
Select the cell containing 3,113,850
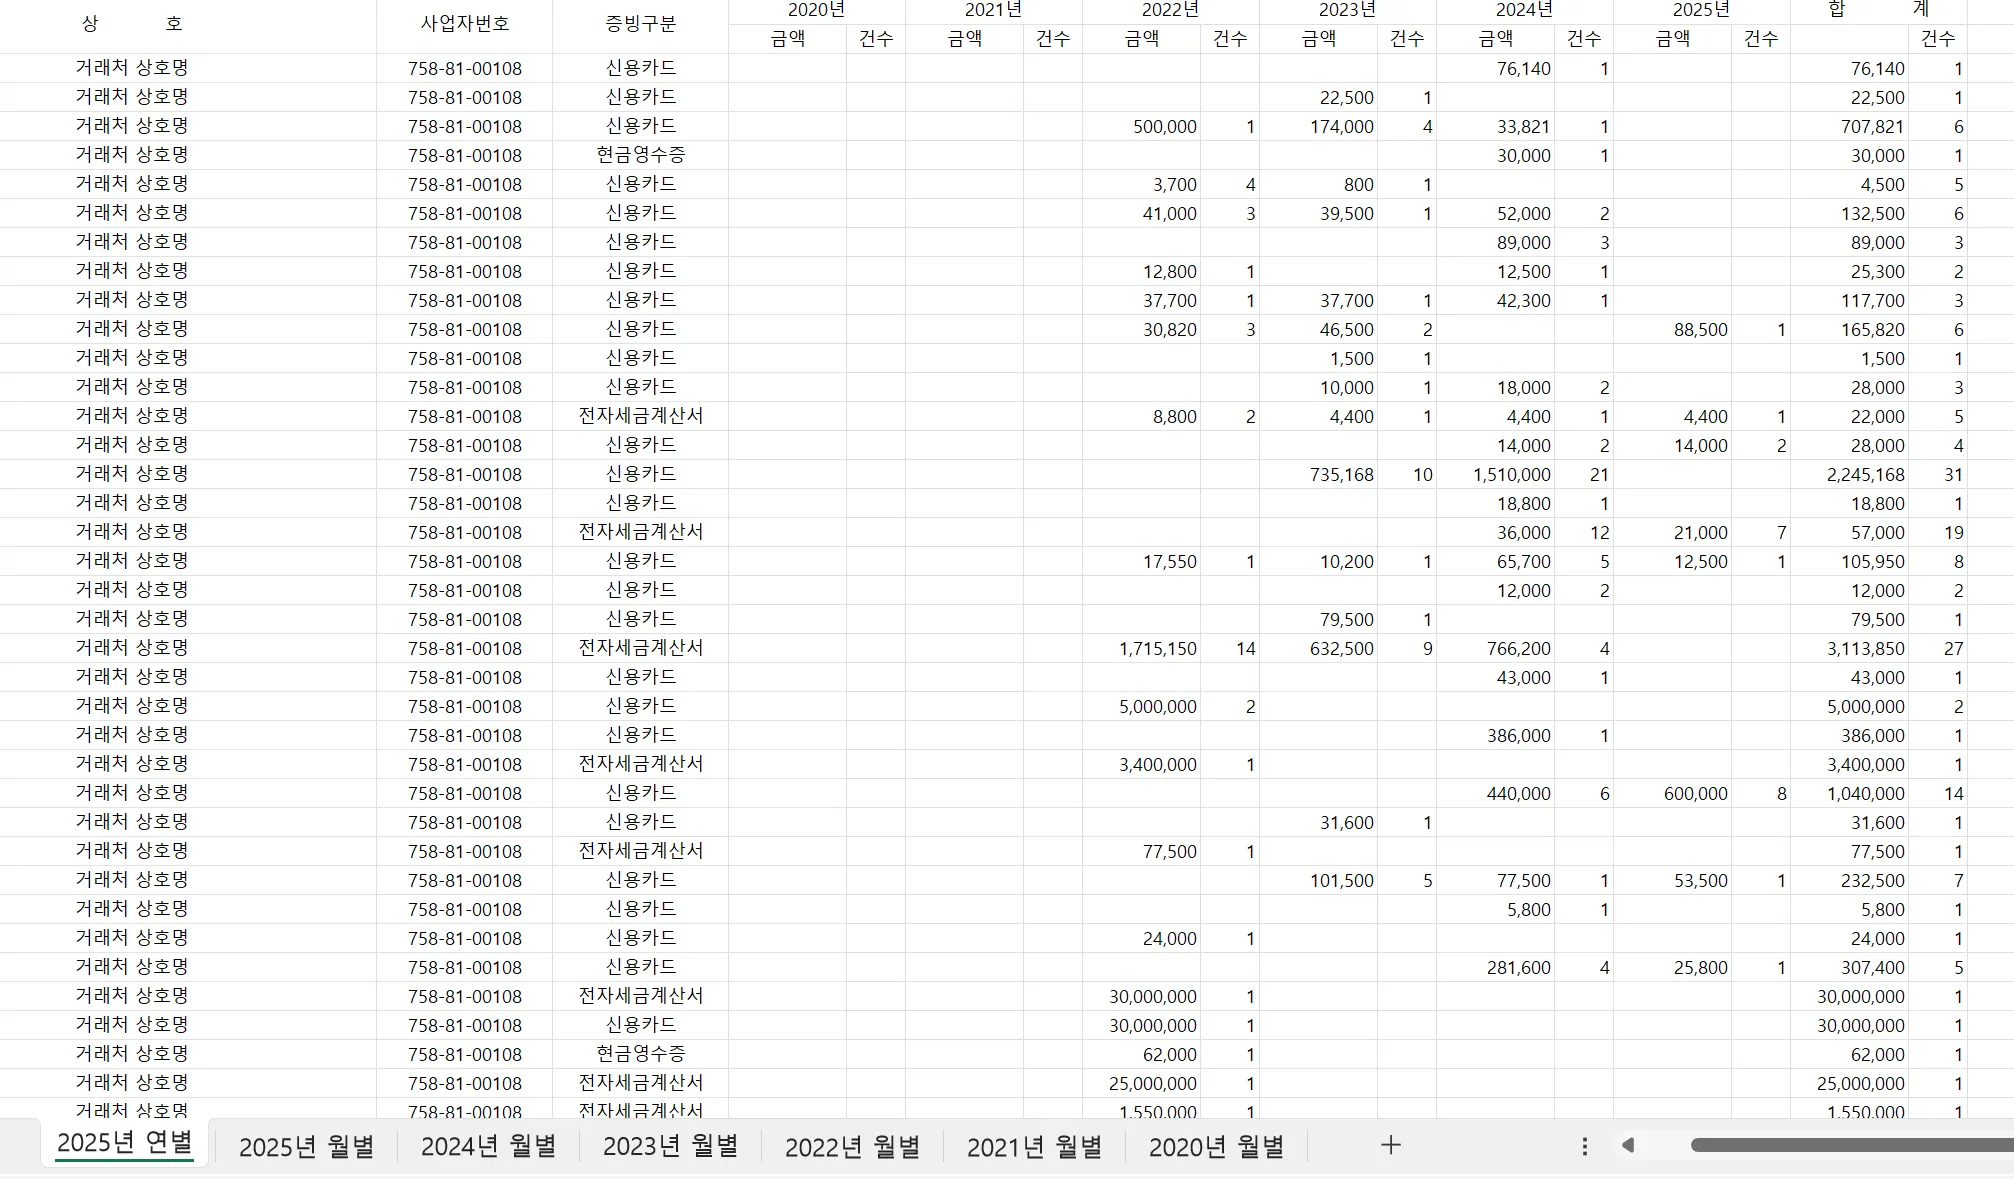coord(1864,649)
